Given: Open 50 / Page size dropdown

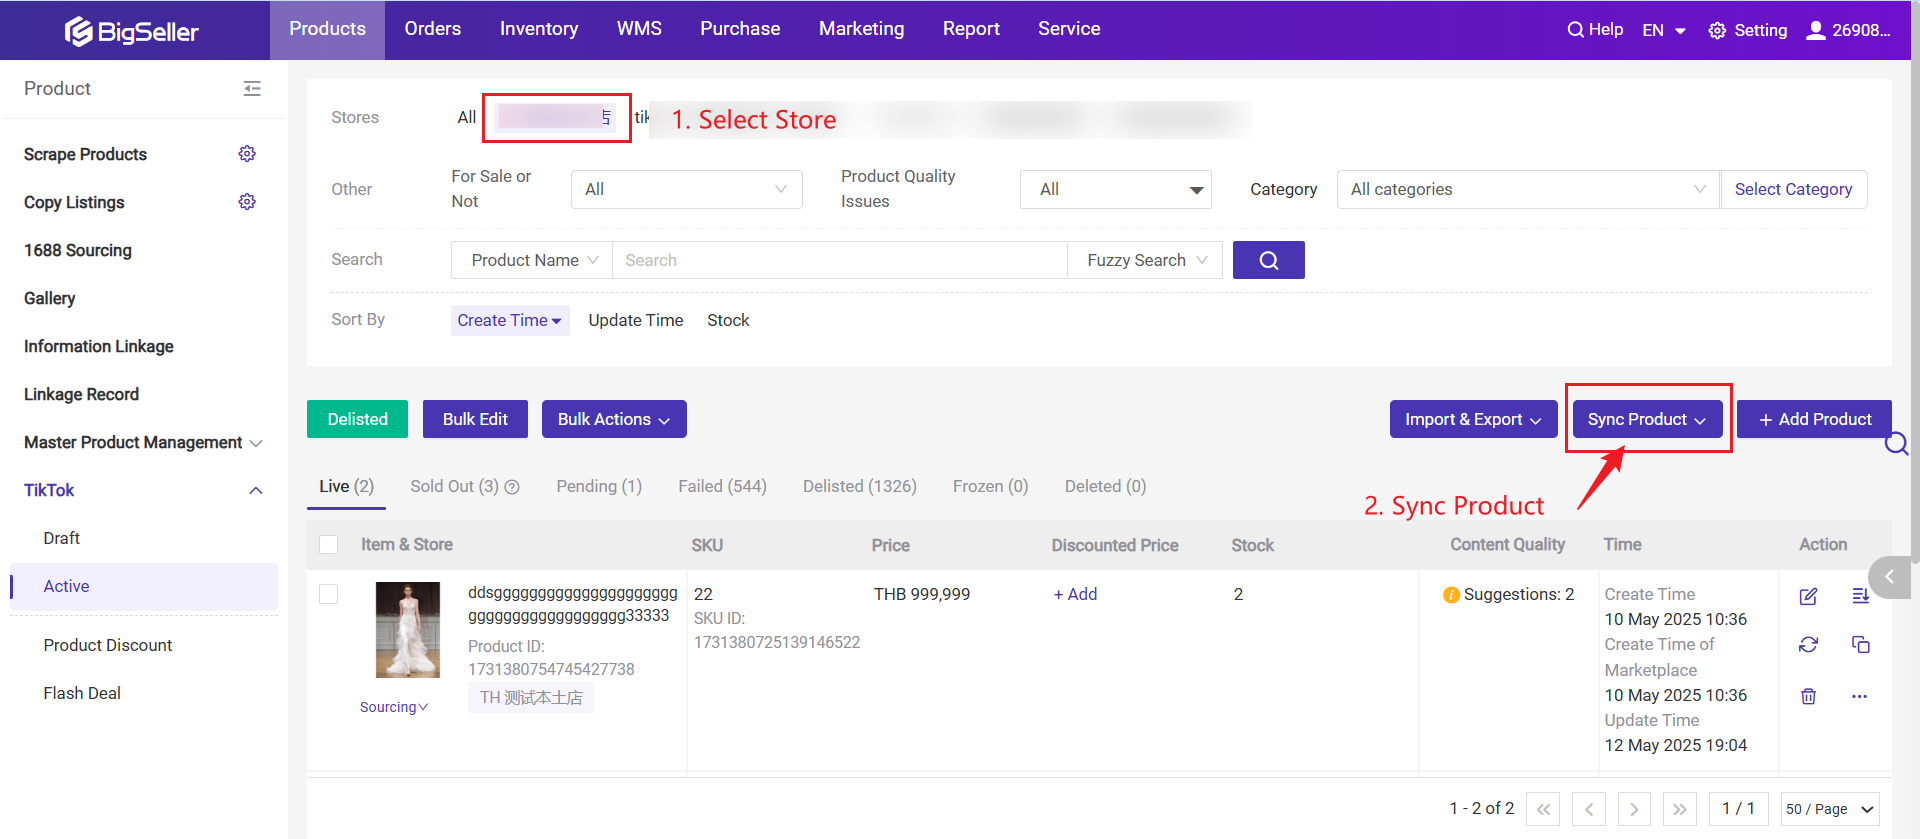Looking at the screenshot, I should (x=1830, y=809).
